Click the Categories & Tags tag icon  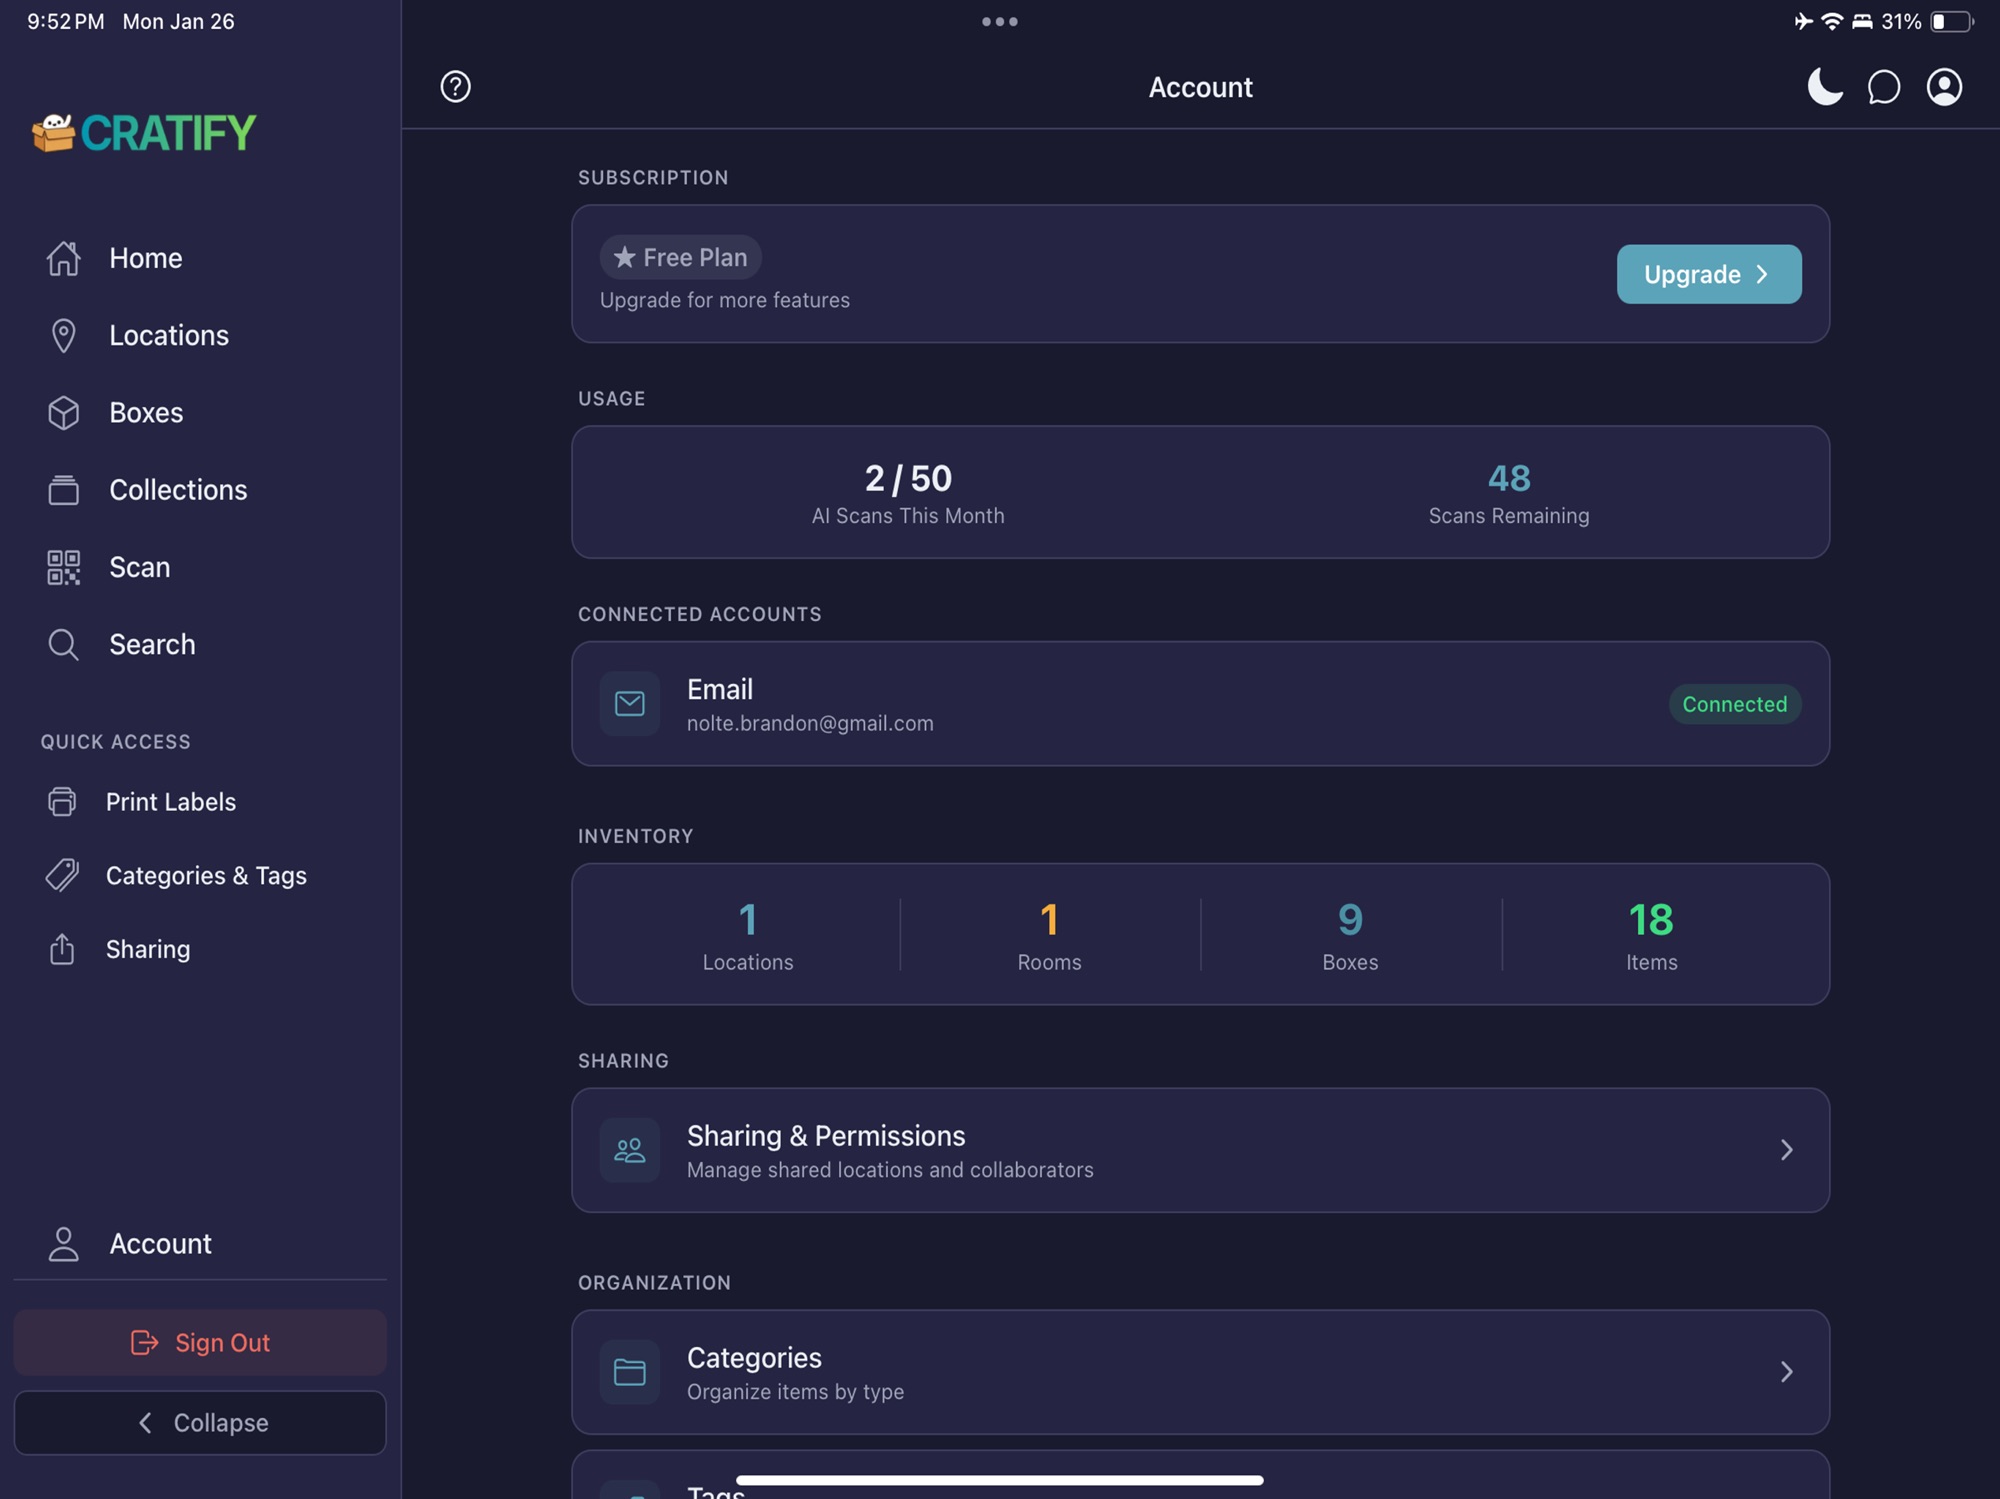62,875
